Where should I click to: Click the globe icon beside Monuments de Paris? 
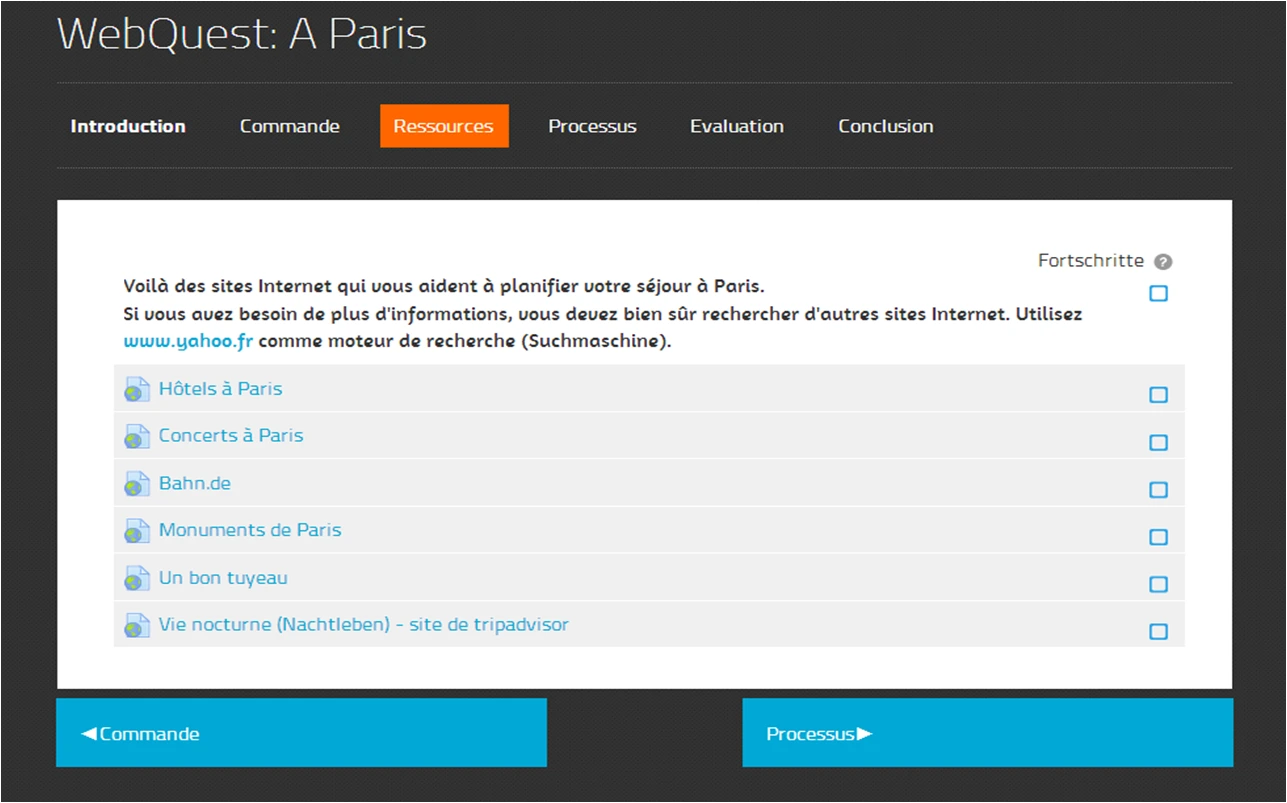click(x=137, y=532)
